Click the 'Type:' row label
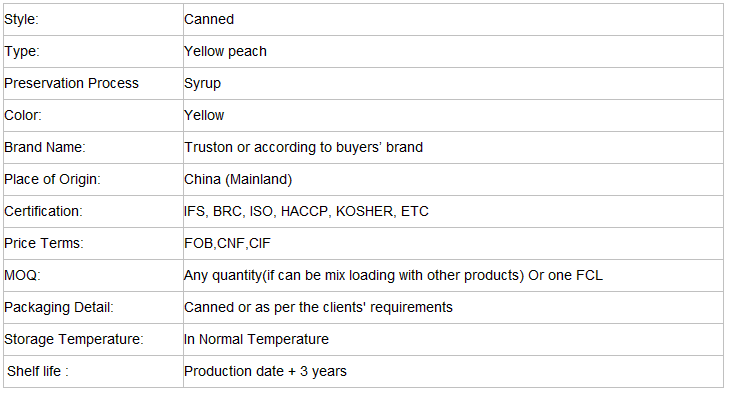 point(22,51)
